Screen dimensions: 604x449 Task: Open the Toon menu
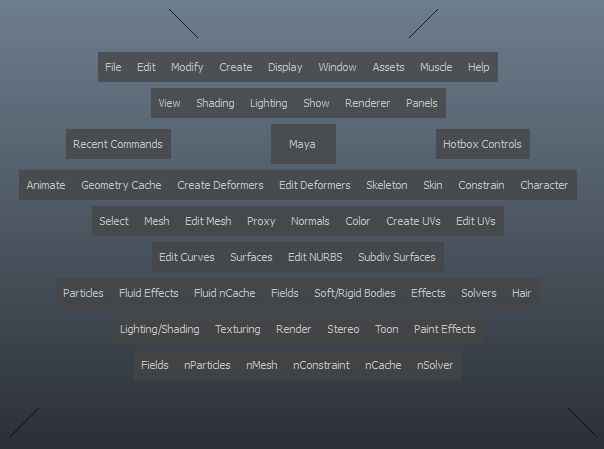tap(387, 329)
